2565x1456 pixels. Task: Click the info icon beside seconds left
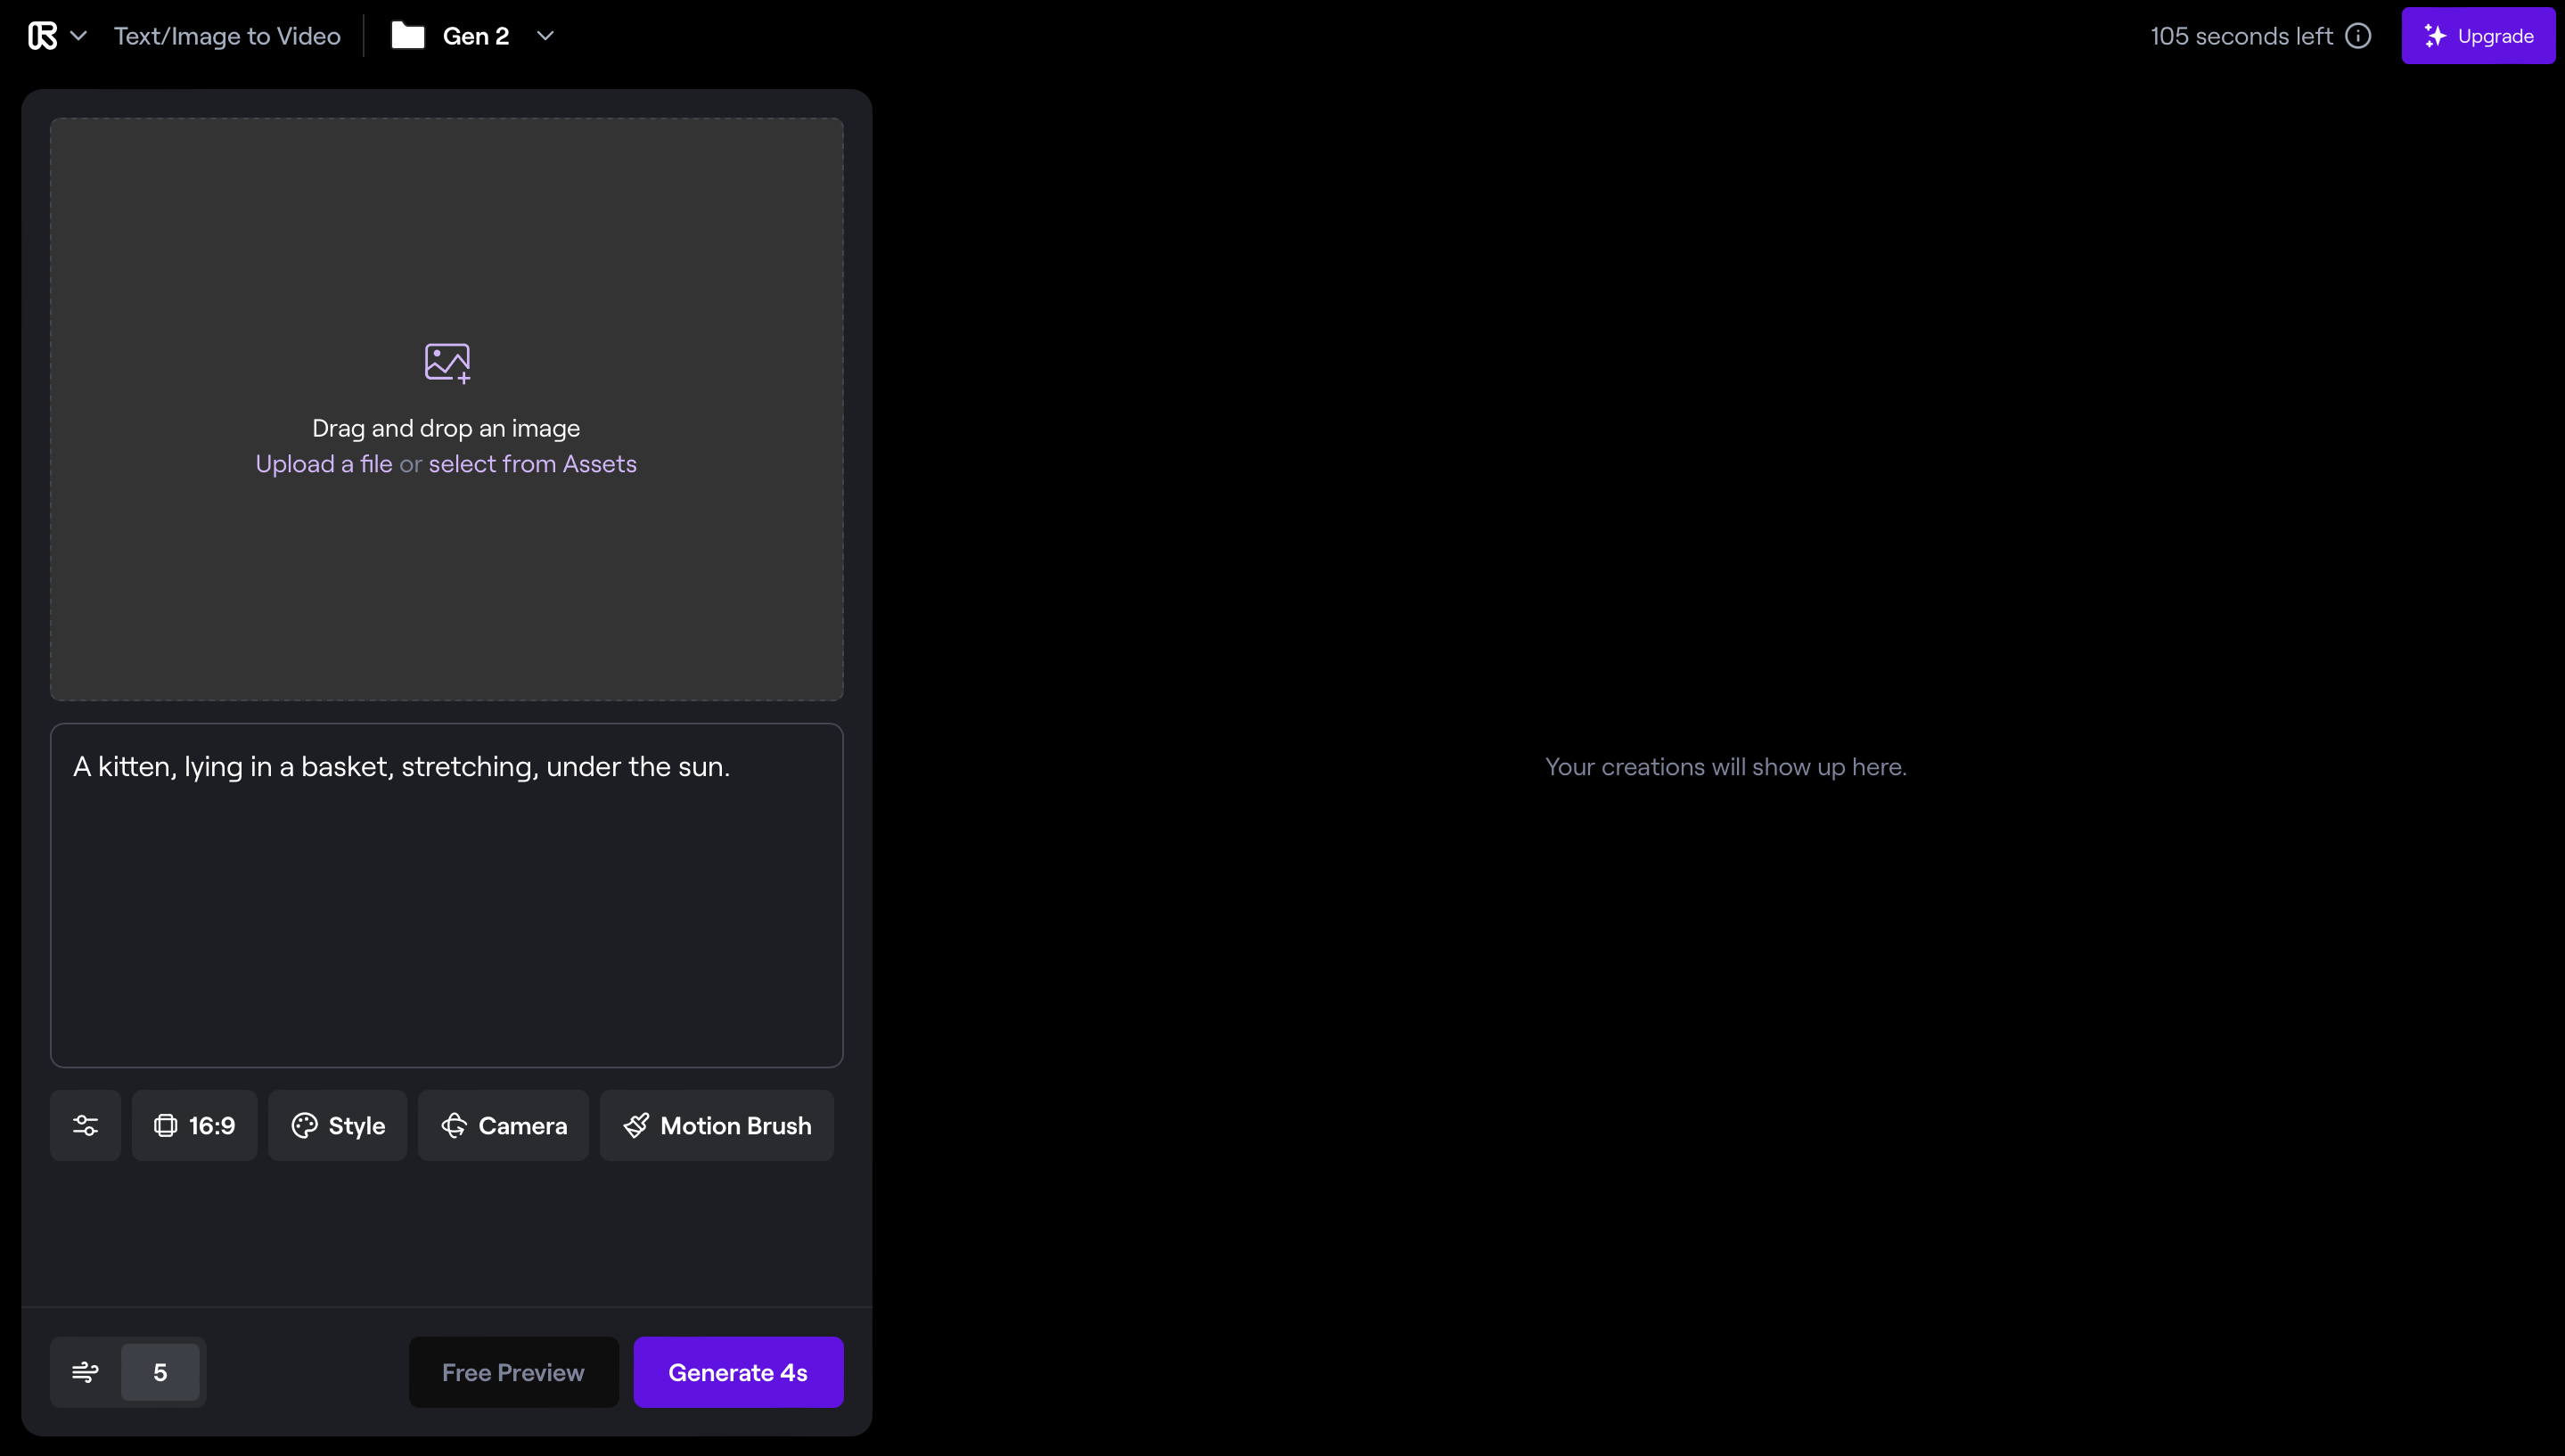pyautogui.click(x=2358, y=36)
